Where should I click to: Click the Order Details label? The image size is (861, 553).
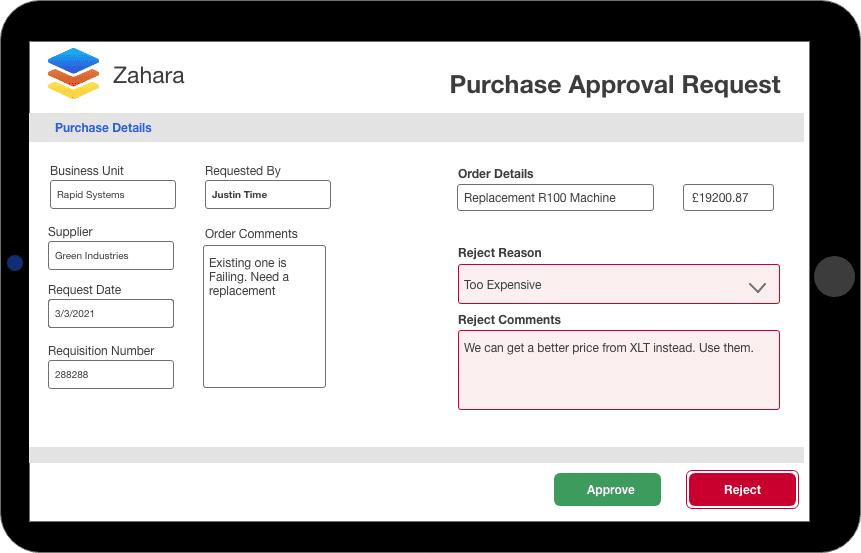tap(495, 174)
